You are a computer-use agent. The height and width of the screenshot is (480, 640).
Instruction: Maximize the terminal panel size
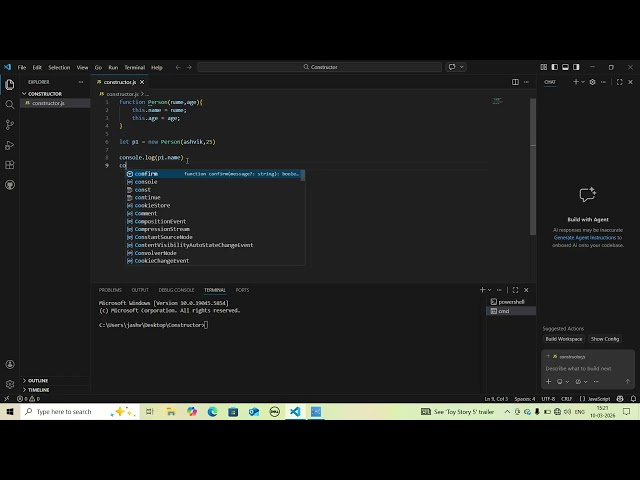coord(516,290)
